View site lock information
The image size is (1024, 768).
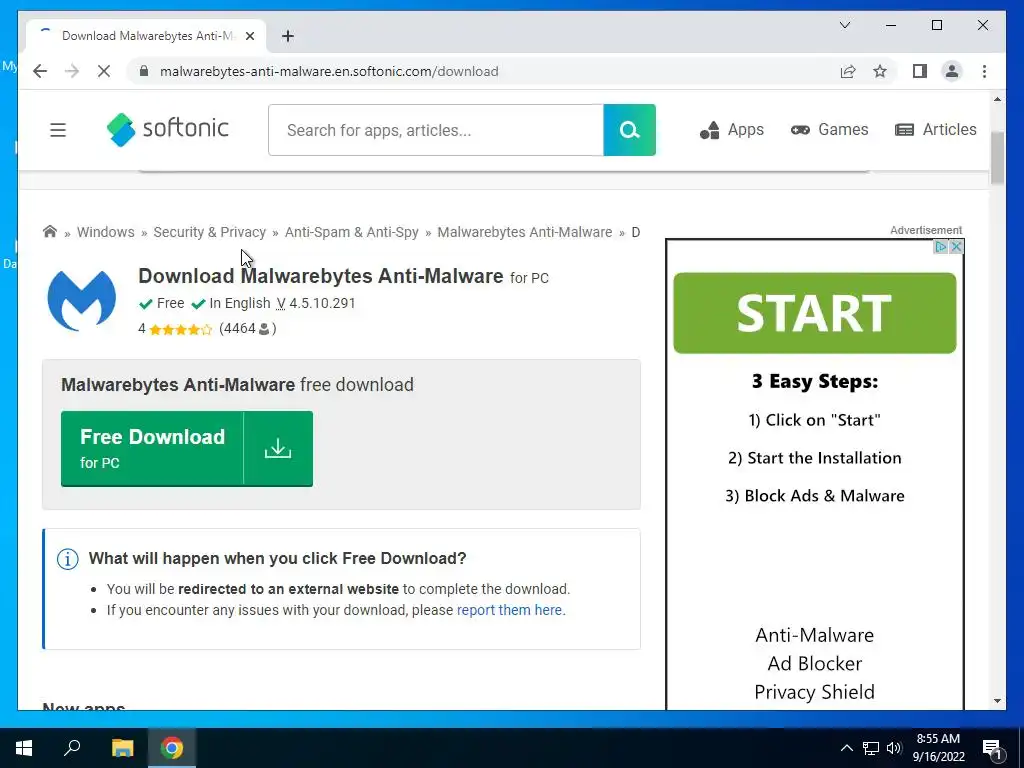pos(144,71)
